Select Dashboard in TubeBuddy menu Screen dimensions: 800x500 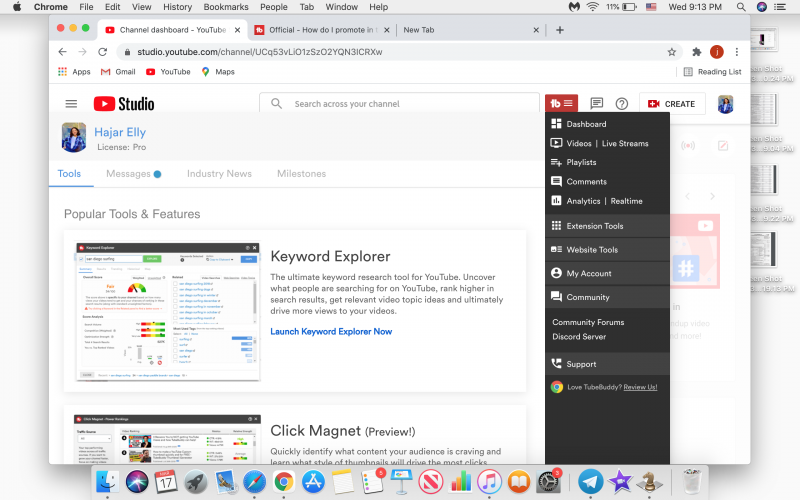[x=586, y=124]
